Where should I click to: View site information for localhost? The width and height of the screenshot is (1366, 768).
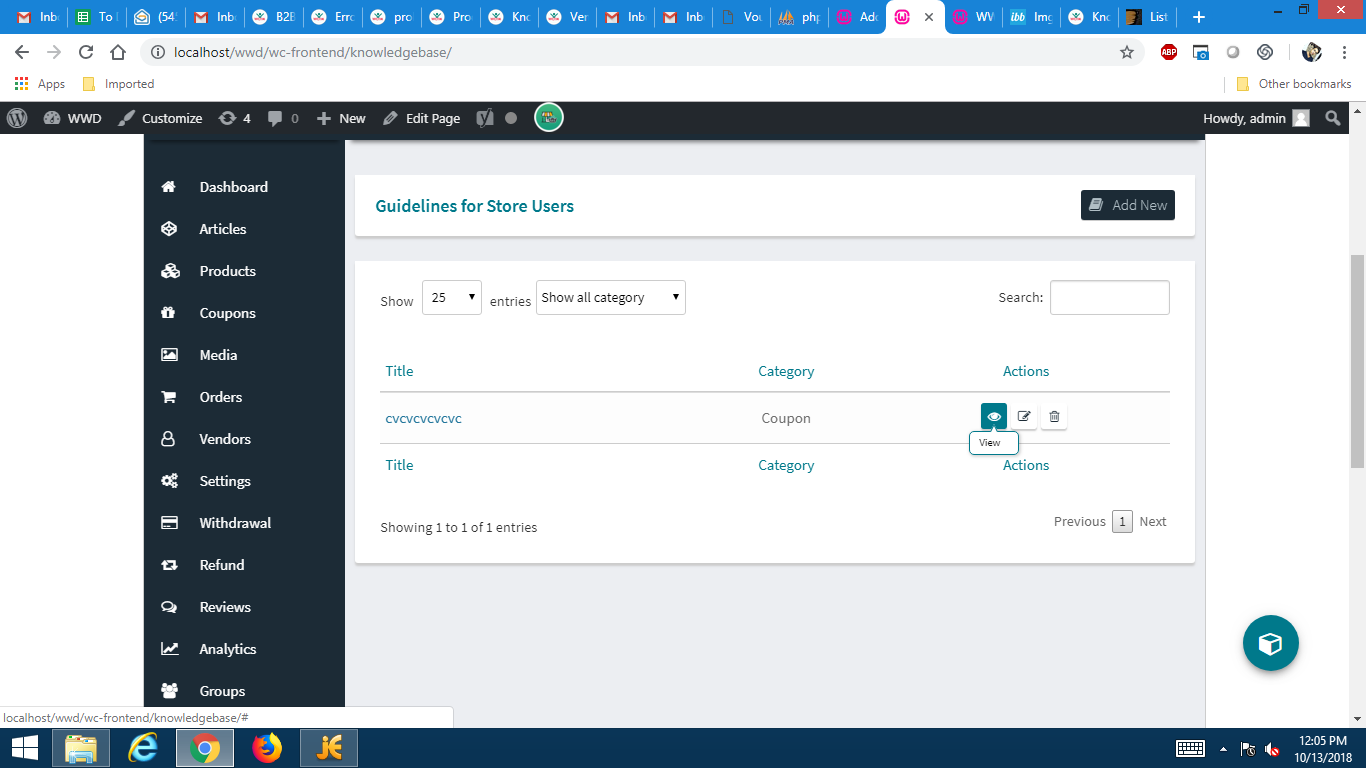point(158,52)
